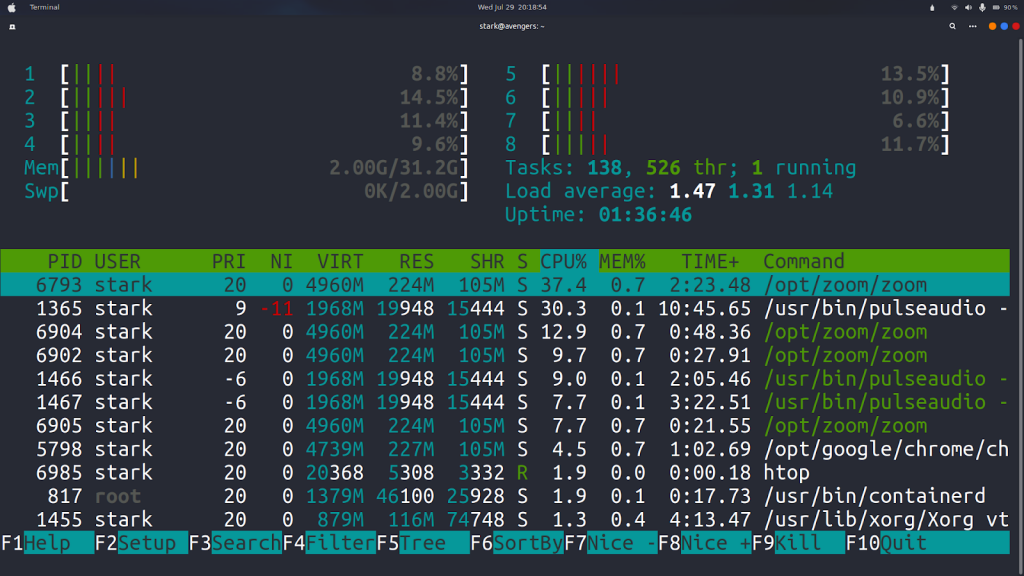Sort by the VIRT column header
The width and height of the screenshot is (1024, 576).
tap(340, 261)
